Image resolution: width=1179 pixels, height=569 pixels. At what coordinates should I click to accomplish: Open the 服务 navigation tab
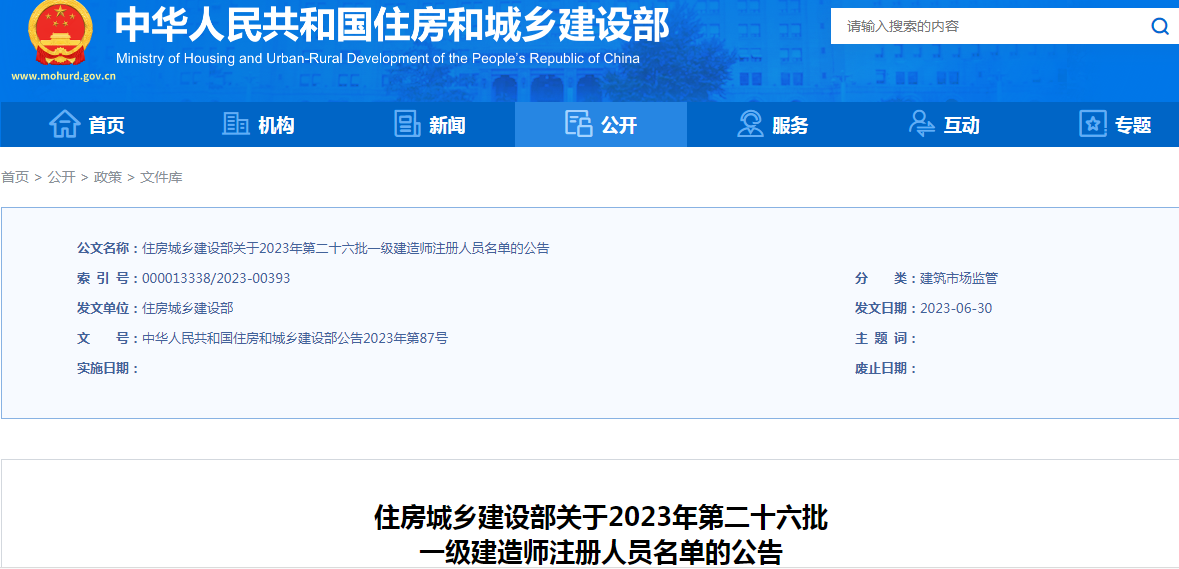[x=772, y=125]
